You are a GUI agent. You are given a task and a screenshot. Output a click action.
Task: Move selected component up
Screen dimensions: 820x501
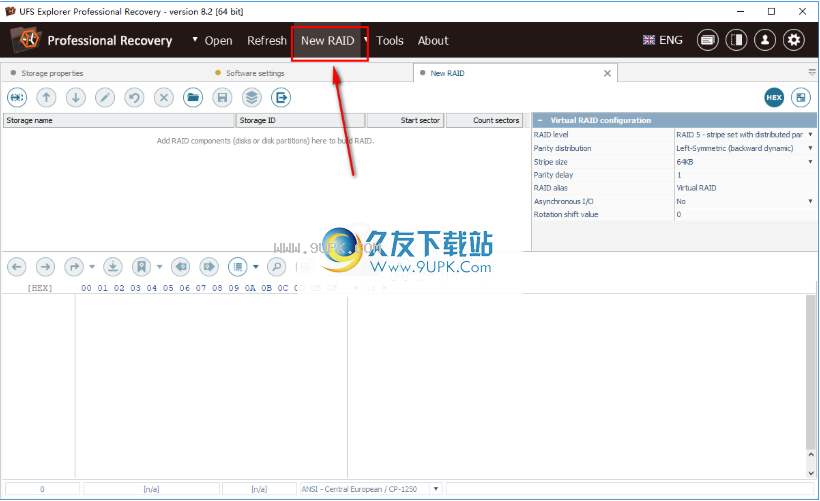(x=46, y=97)
